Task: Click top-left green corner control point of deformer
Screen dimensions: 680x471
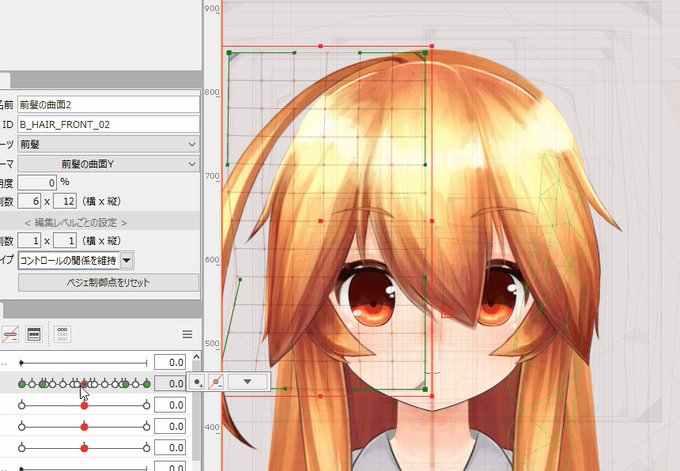Action: [229, 53]
